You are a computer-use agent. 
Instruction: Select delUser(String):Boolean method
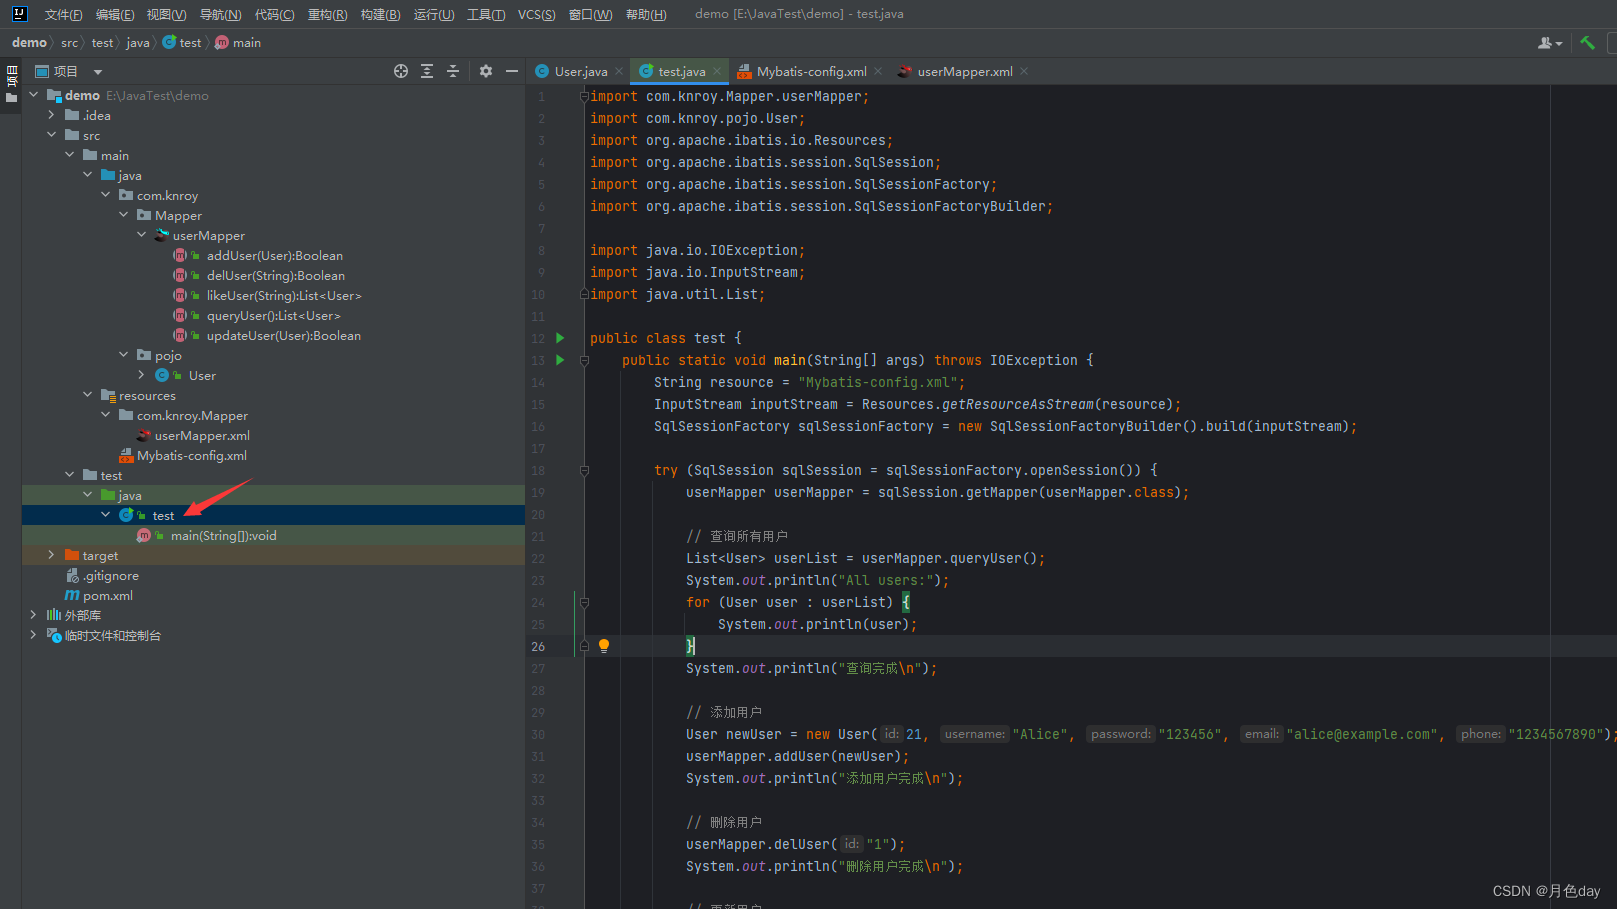point(275,275)
